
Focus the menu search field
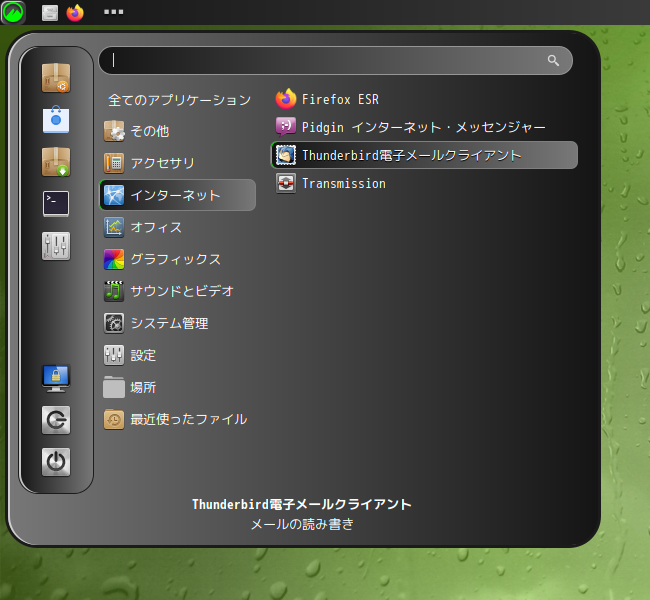click(336, 61)
